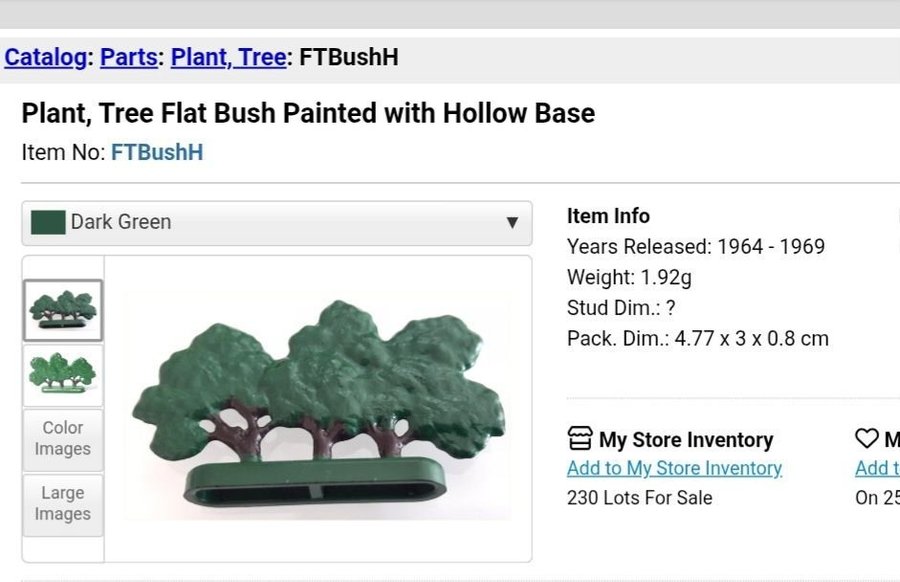Click the heart wishlist icon
This screenshot has width=900, height=582.
[867, 439]
